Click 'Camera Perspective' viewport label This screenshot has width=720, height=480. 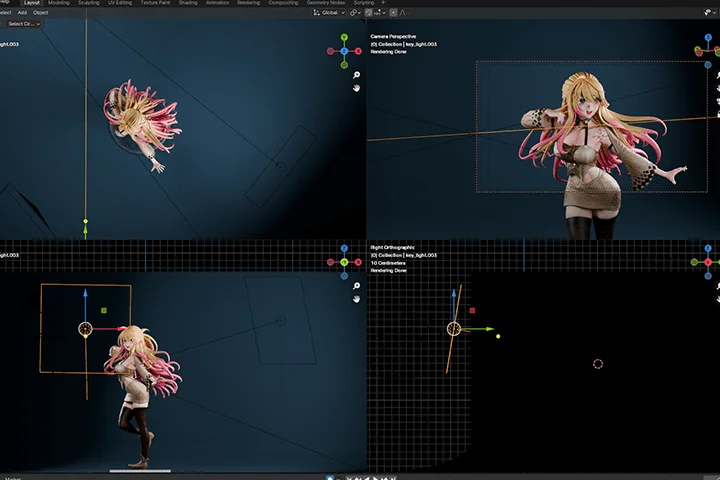coord(393,36)
